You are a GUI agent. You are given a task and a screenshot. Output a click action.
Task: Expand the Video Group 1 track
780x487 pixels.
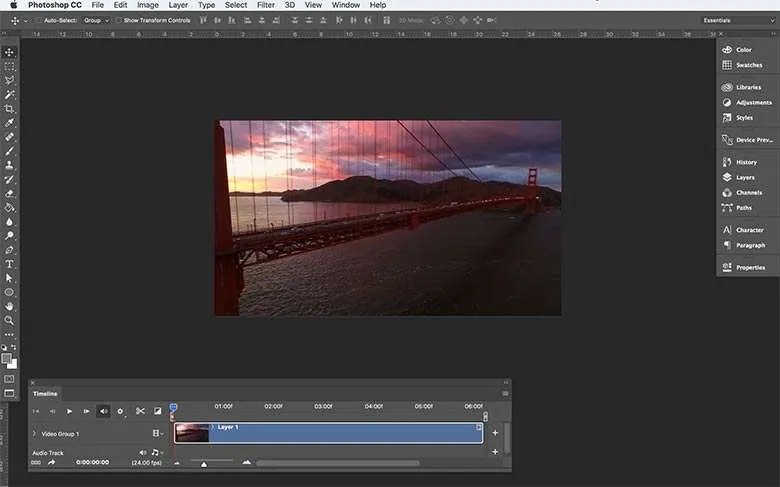34,434
